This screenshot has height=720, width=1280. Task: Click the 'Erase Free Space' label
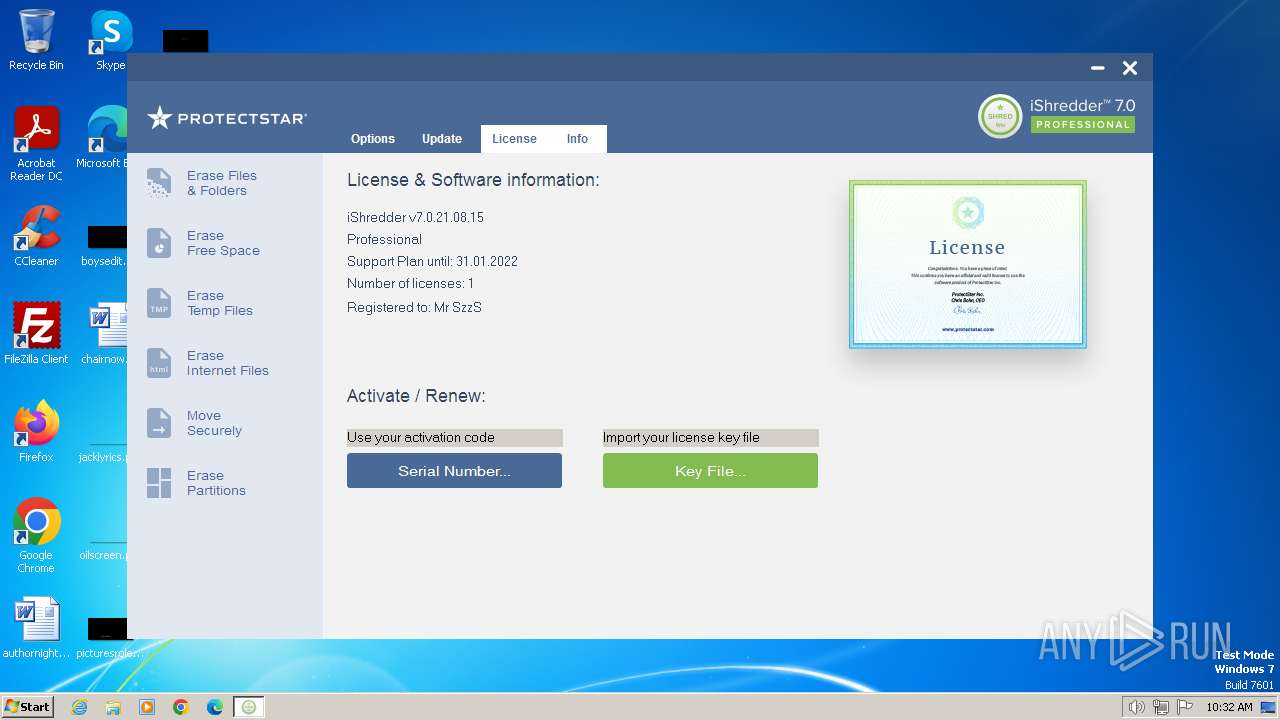coord(223,243)
